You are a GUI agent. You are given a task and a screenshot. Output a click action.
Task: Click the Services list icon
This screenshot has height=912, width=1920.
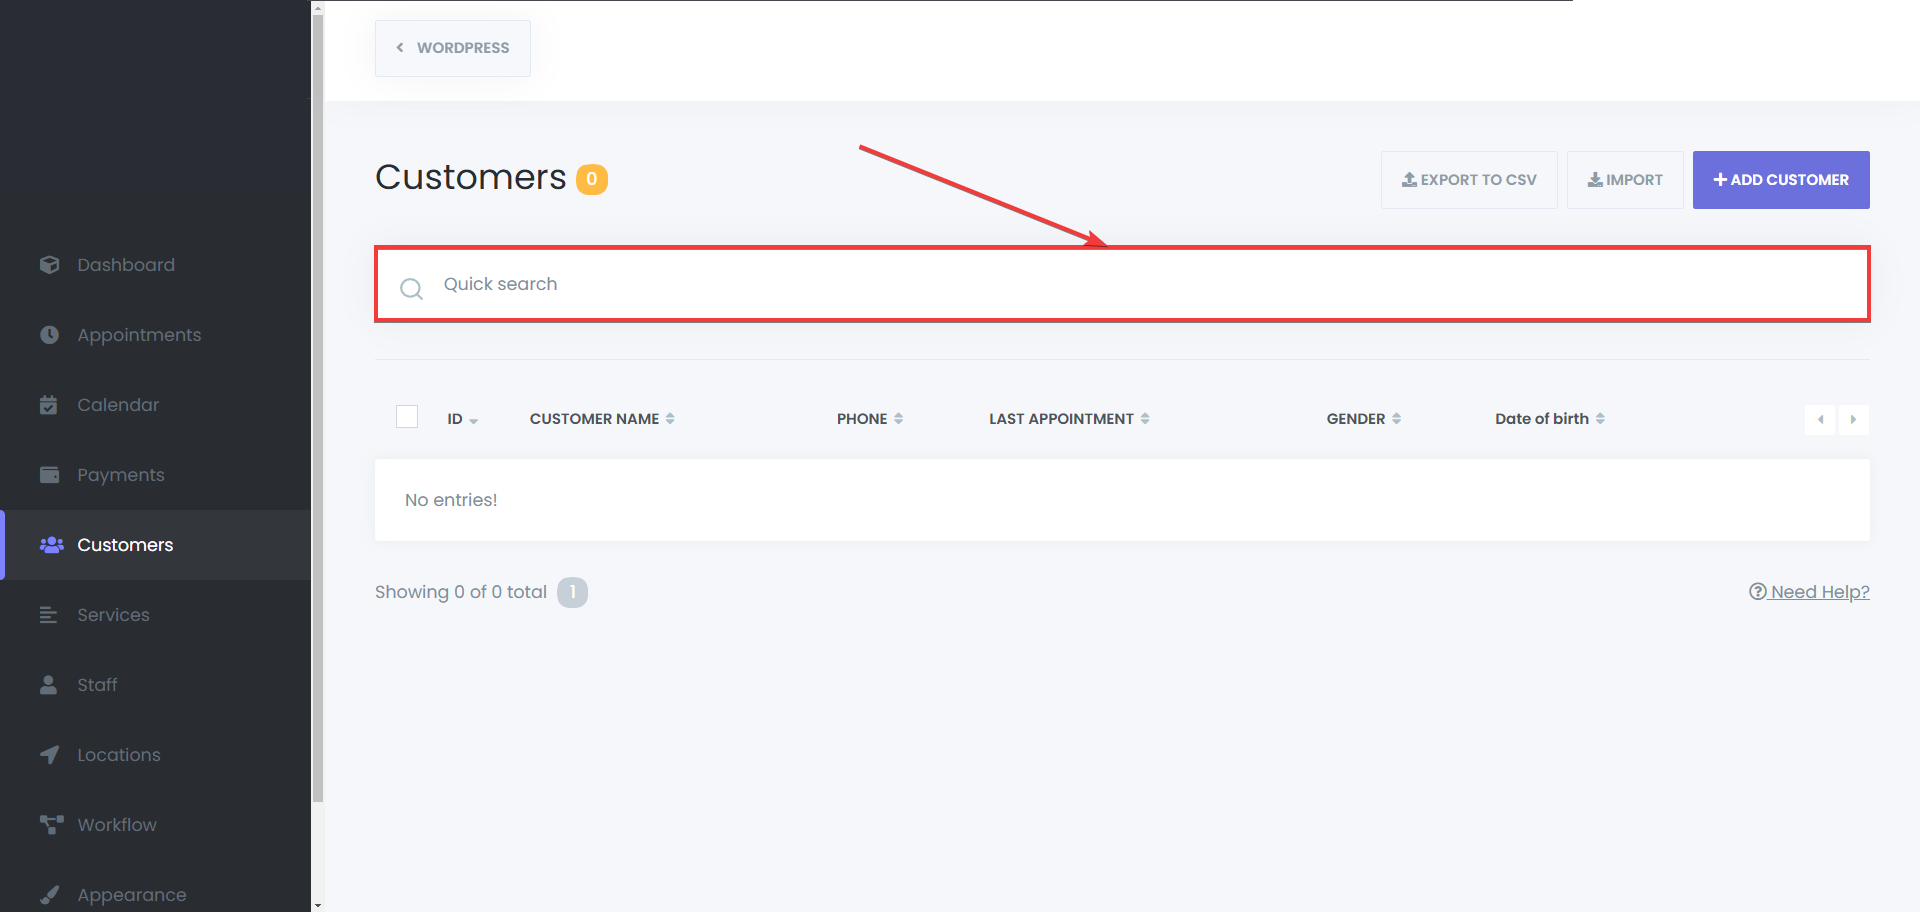coord(49,615)
